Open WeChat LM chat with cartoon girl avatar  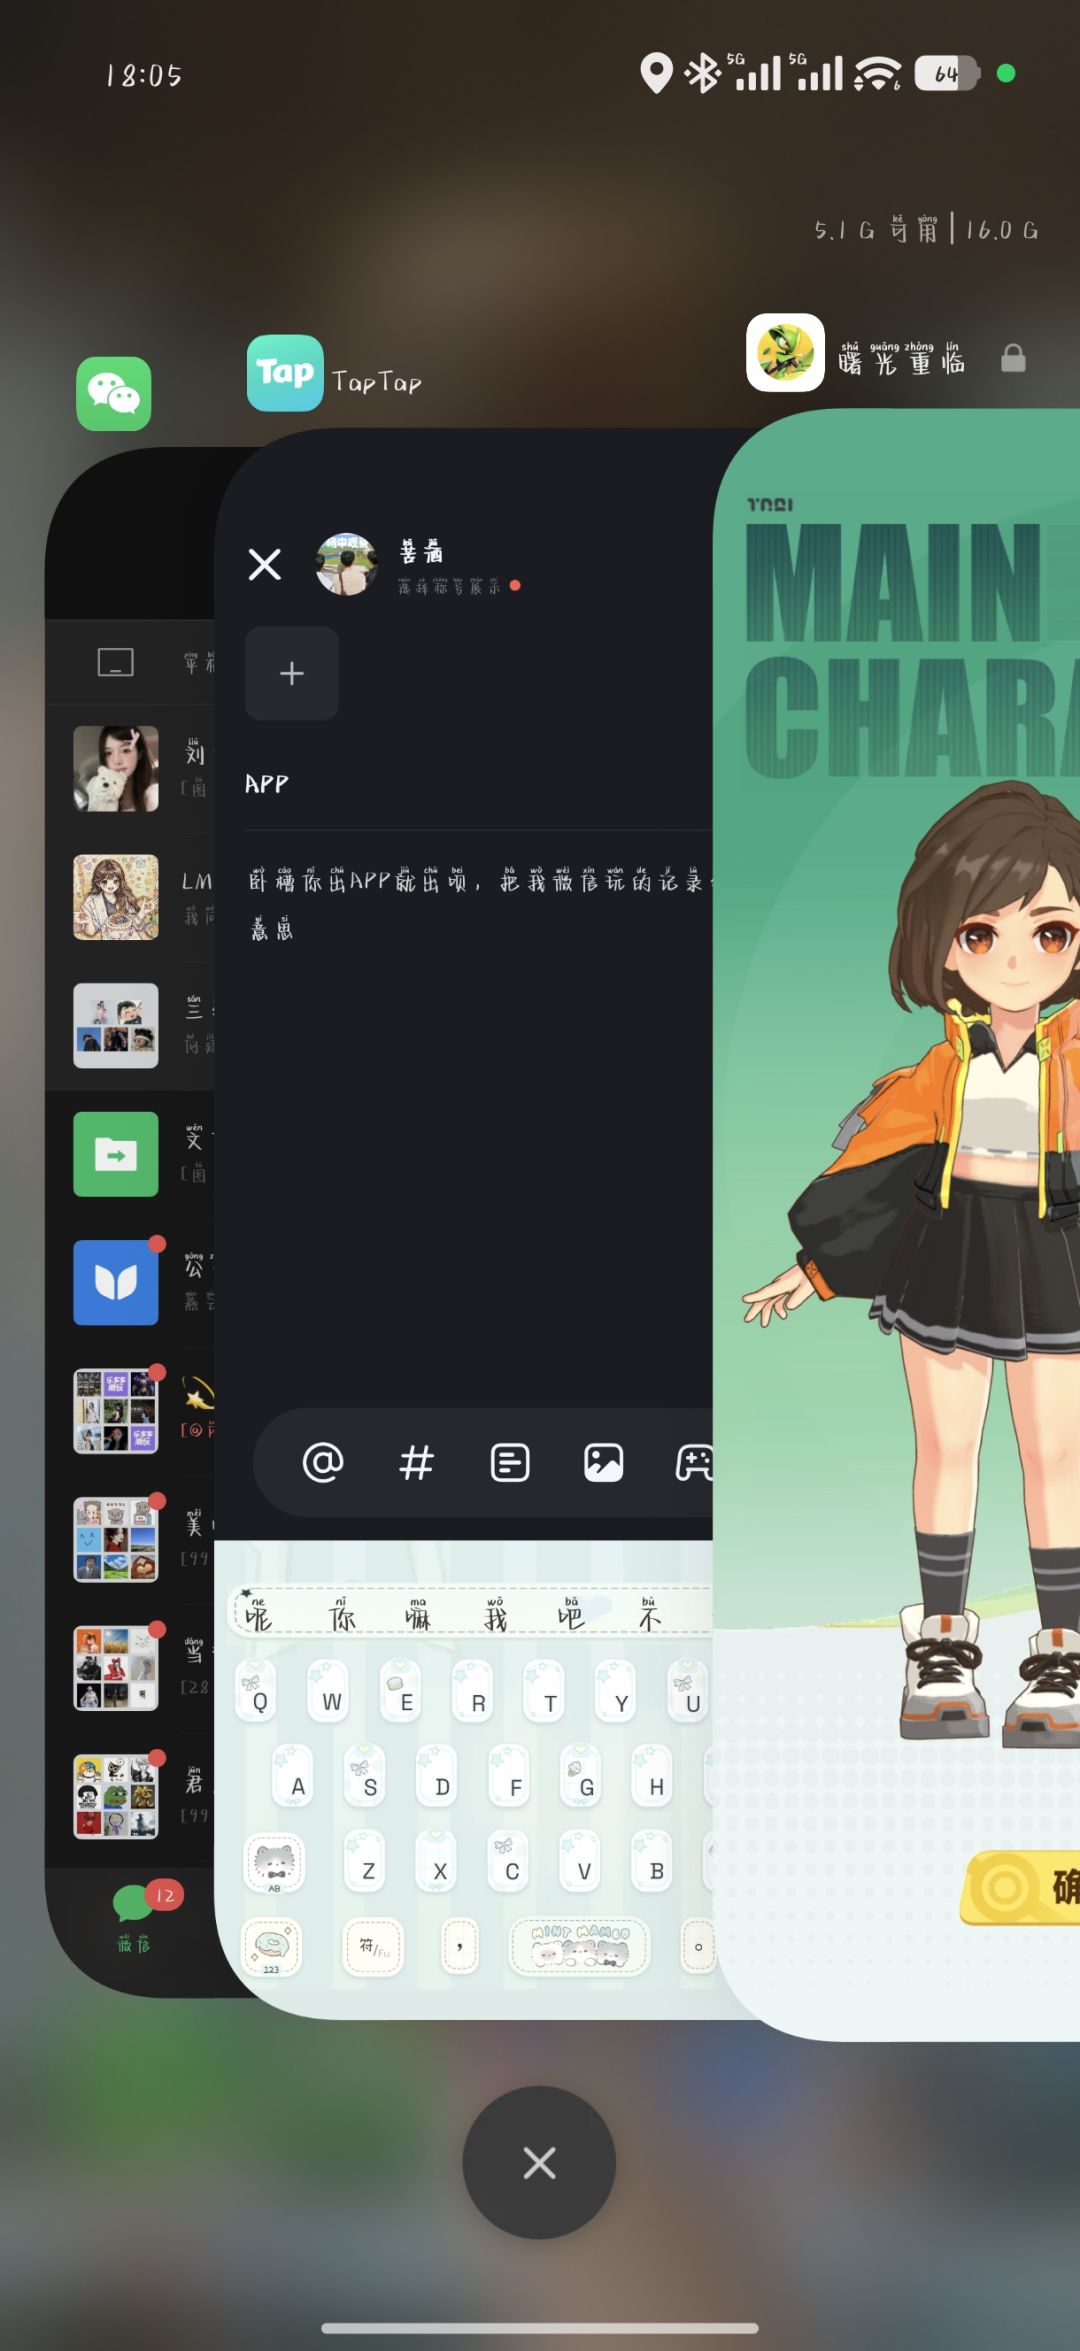[116, 897]
